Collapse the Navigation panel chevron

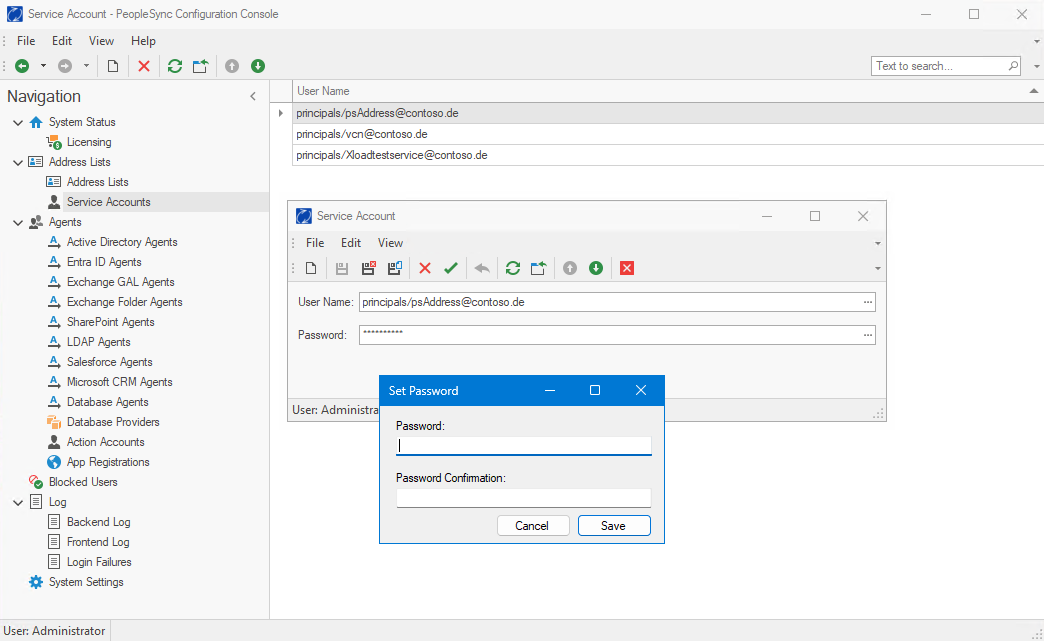click(x=253, y=97)
